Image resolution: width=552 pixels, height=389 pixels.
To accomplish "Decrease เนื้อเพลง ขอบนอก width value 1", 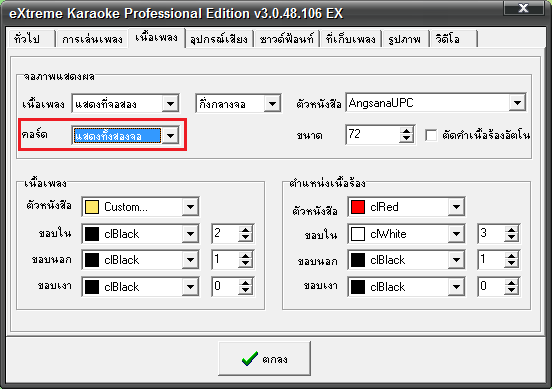I will 245,264.
